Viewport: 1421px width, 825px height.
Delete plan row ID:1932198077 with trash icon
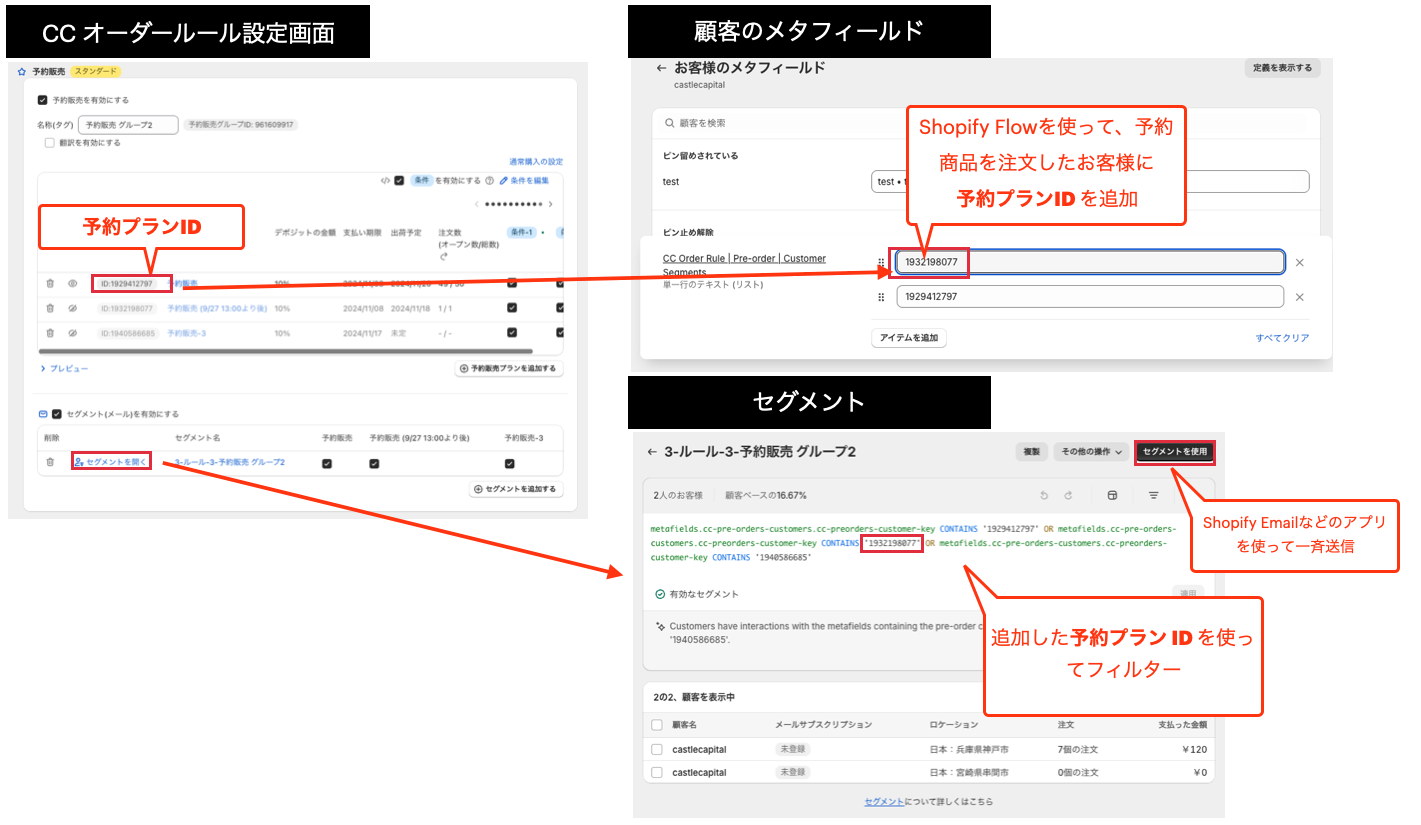pos(50,308)
